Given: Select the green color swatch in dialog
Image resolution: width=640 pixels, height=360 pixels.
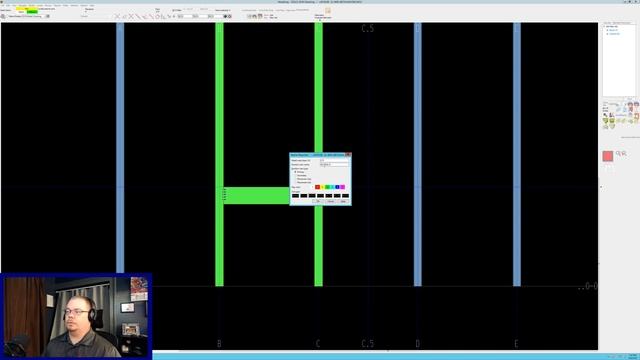Looking at the screenshot, I should (327, 187).
